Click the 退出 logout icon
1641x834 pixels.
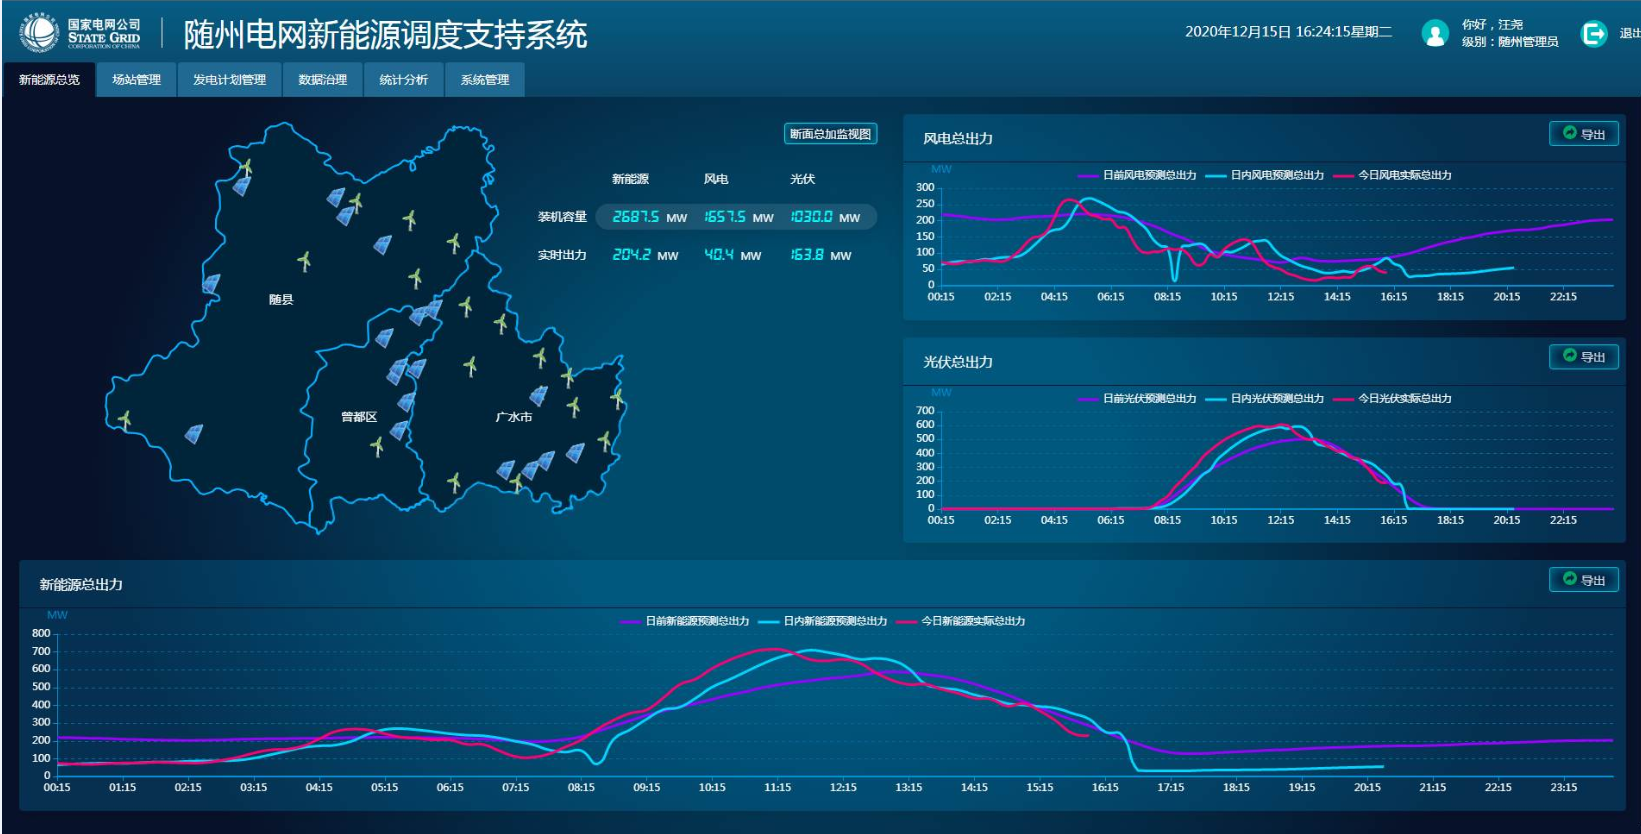click(1593, 34)
